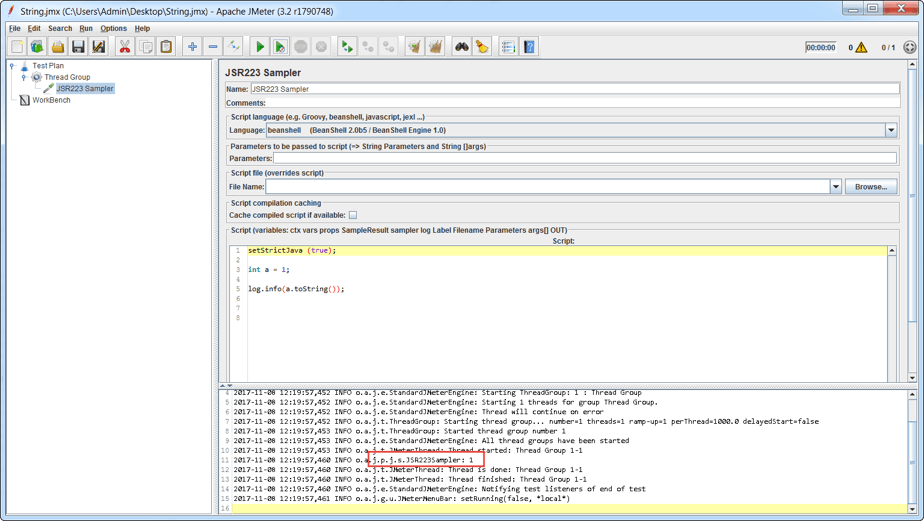Select Thread Group in the tree
Viewport: 924px width, 521px height.
coord(67,77)
